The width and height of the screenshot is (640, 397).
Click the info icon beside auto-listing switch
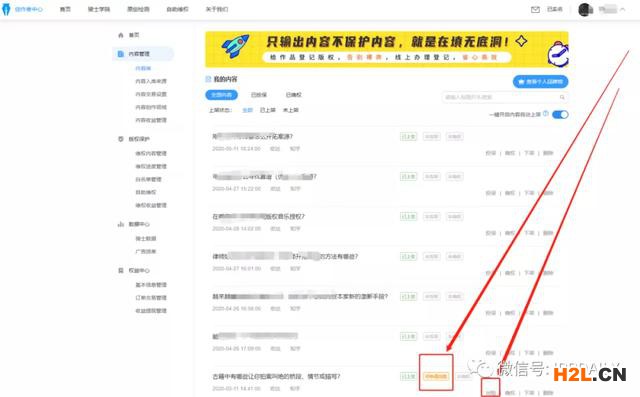tap(546, 114)
